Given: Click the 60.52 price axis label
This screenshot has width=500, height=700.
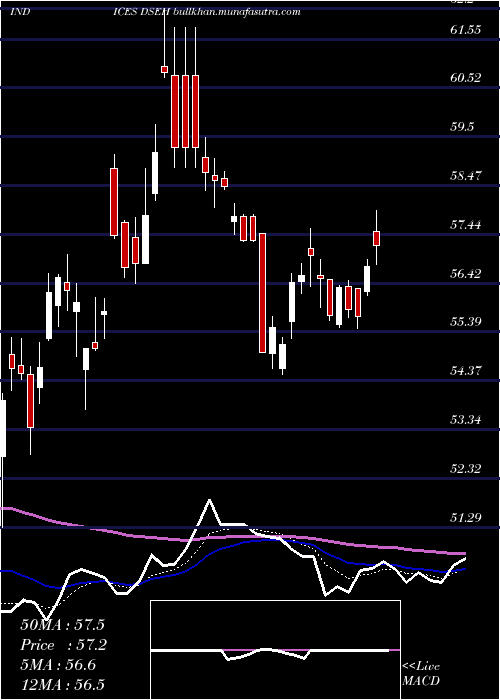Looking at the screenshot, I should point(466,78).
